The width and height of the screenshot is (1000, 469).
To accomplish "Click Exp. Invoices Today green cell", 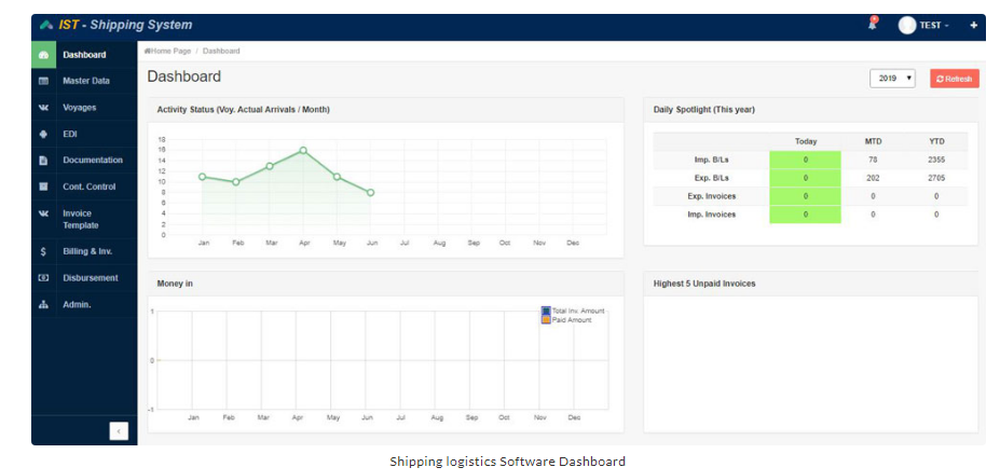I will pyautogui.click(x=805, y=197).
